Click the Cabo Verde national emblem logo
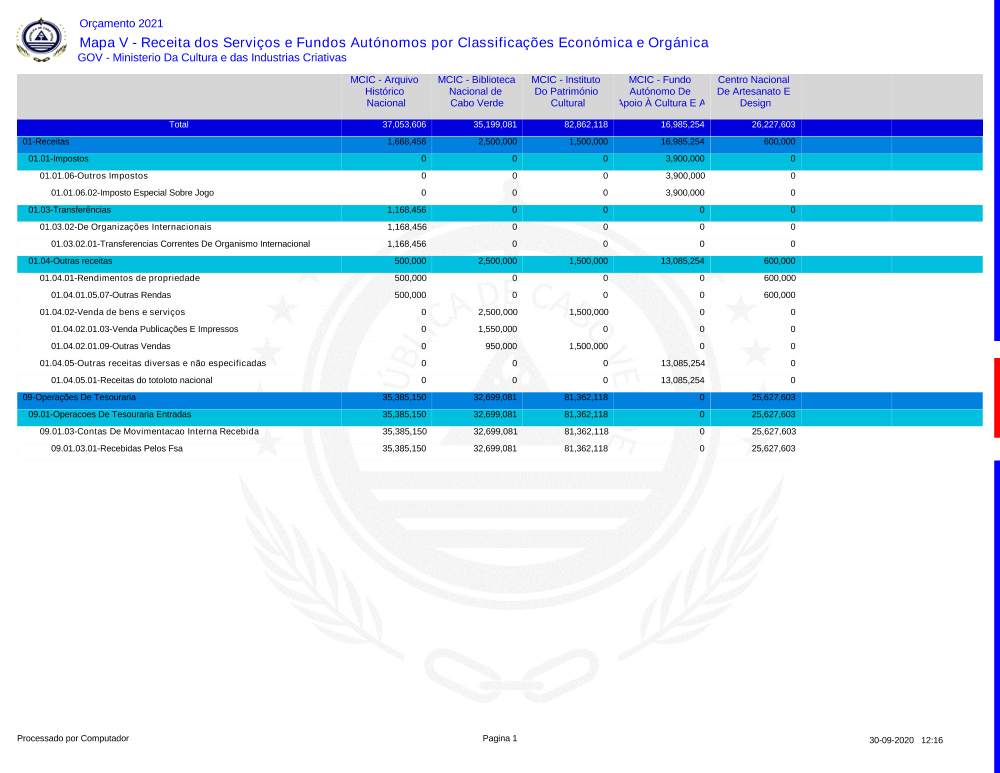1000x773 pixels. pyautogui.click(x=41, y=40)
